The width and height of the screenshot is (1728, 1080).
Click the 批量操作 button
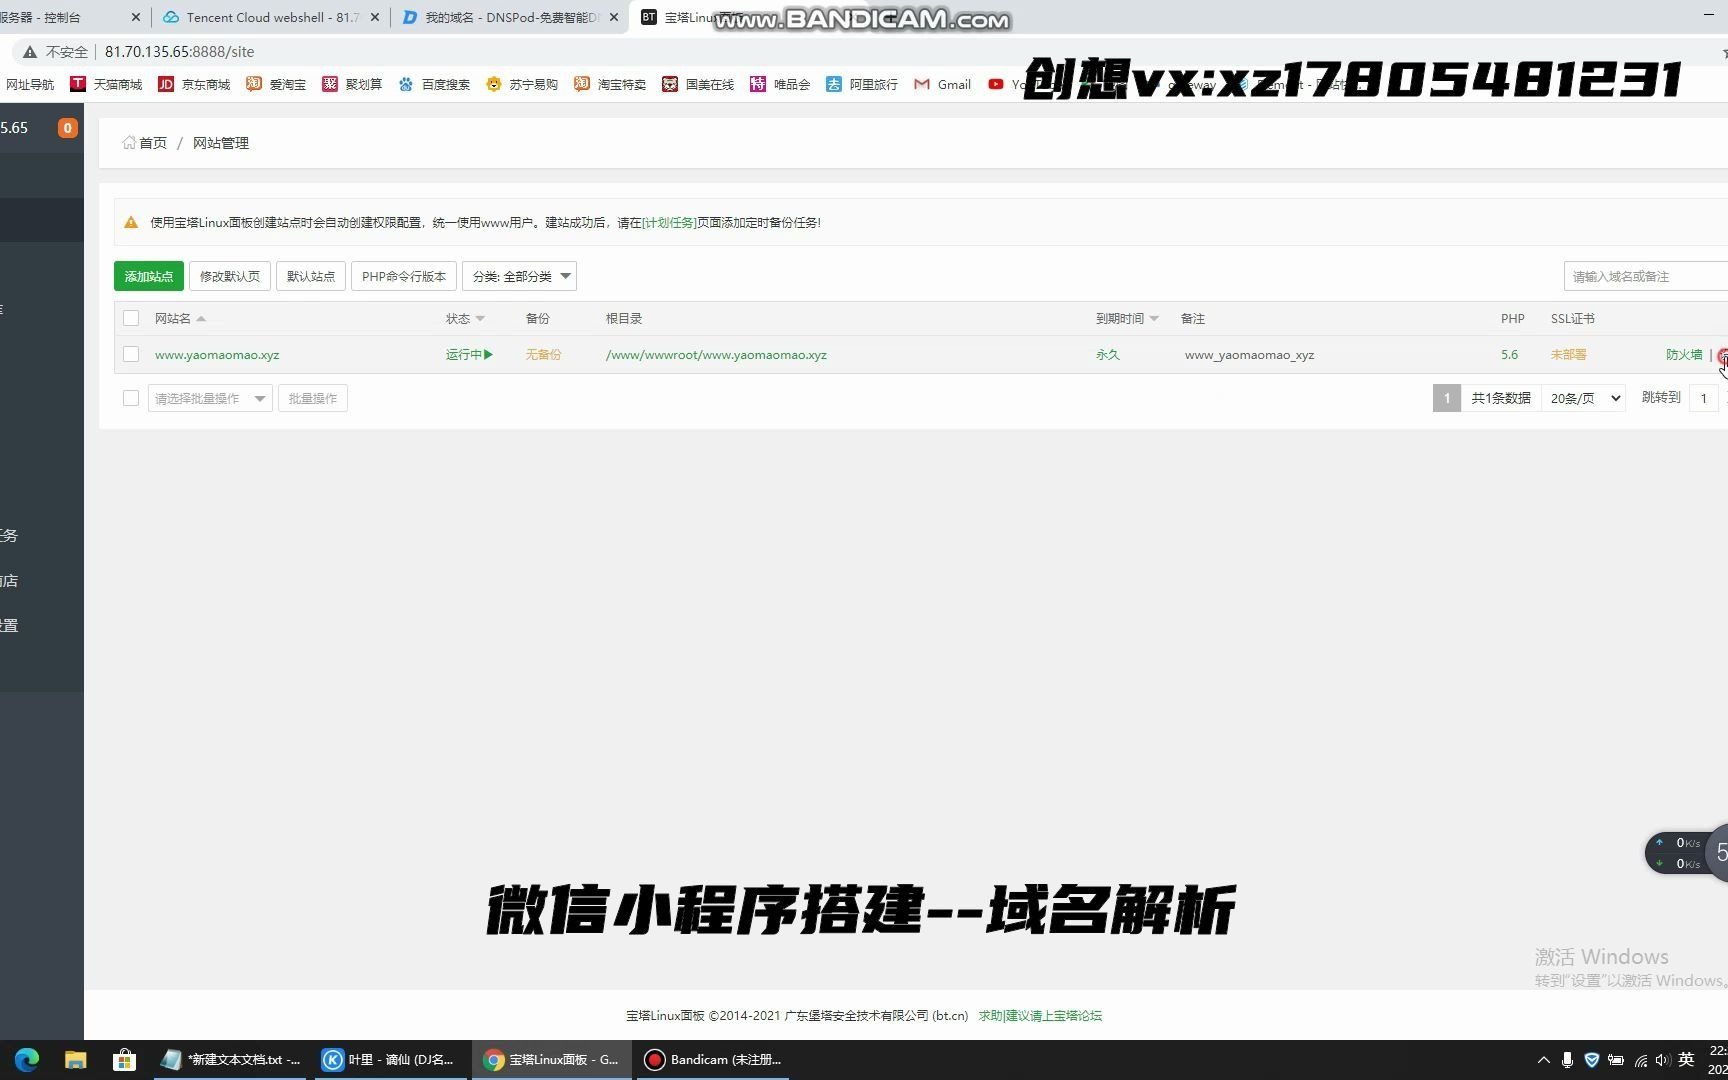point(313,398)
